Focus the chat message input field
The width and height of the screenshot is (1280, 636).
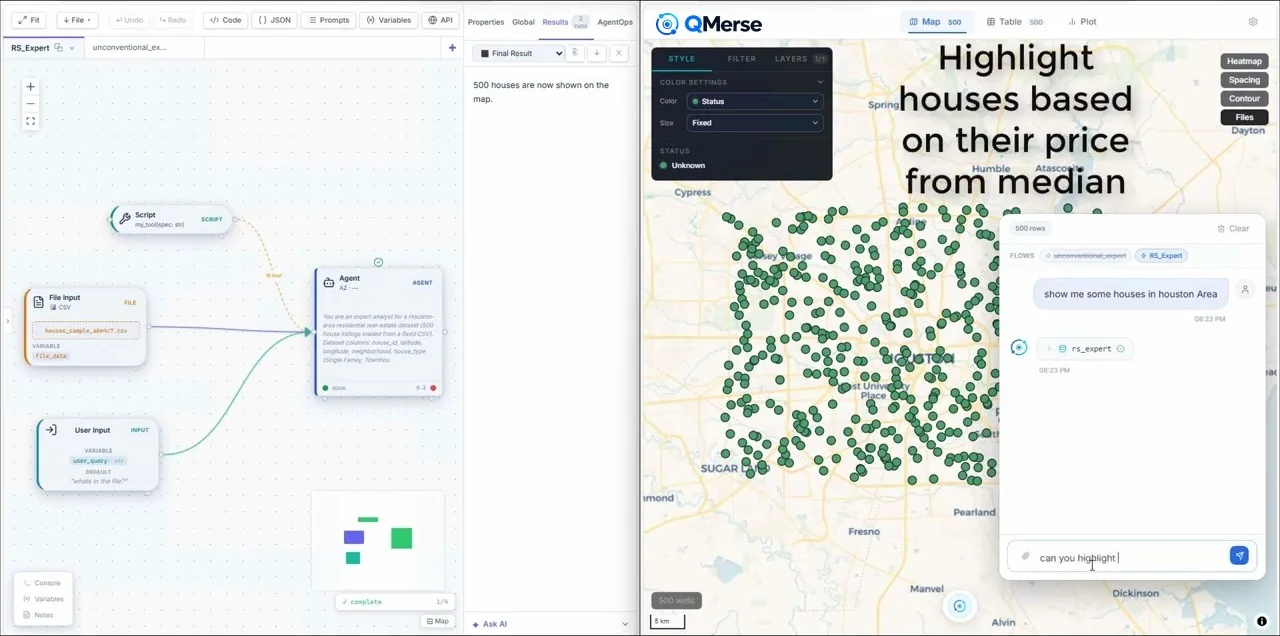(x=1130, y=557)
